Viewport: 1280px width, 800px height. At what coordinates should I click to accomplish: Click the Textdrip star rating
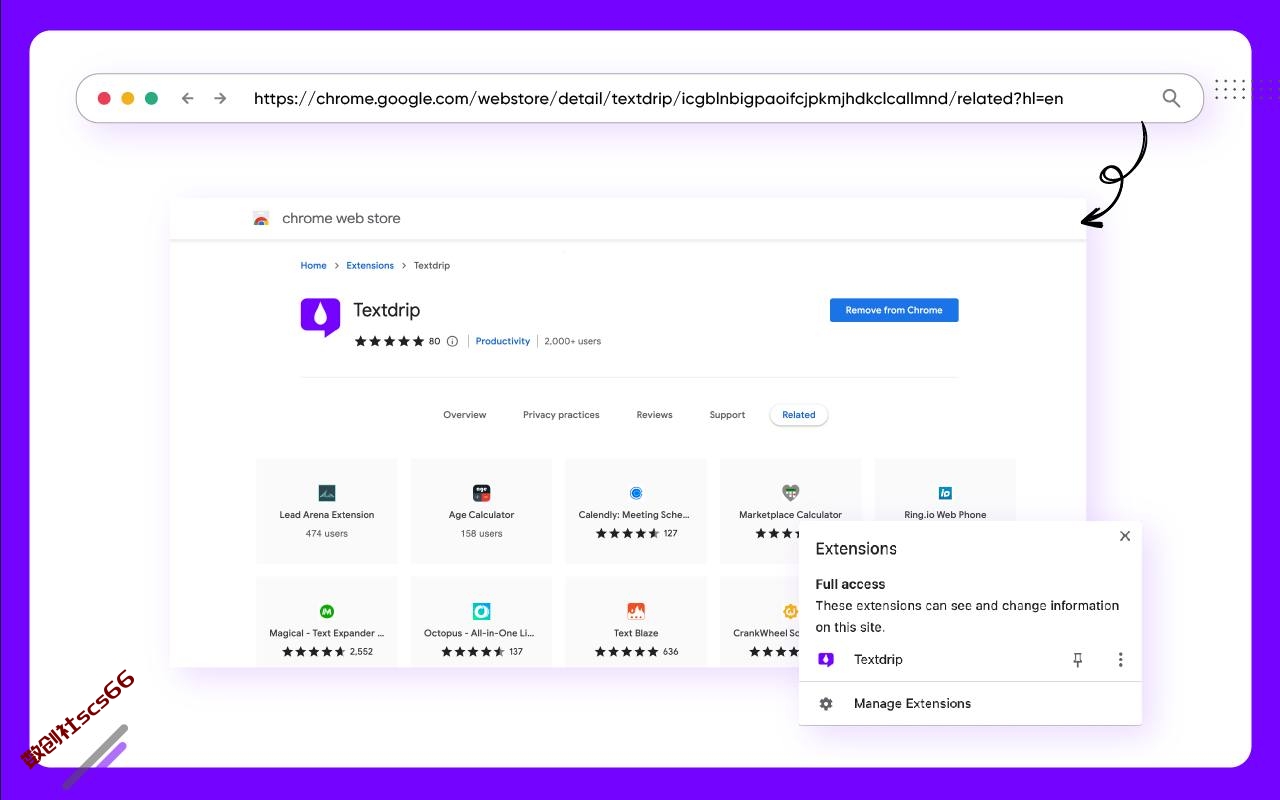(390, 341)
